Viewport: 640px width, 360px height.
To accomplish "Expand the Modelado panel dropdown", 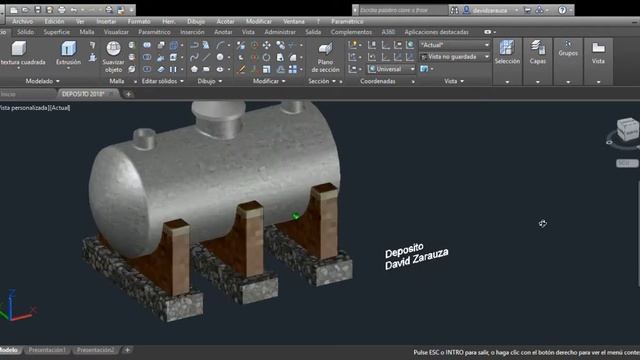I will pyautogui.click(x=58, y=81).
